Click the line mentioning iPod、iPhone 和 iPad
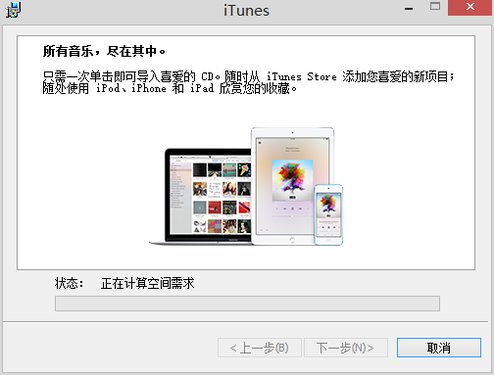This screenshot has height=375, width=494. (170, 88)
